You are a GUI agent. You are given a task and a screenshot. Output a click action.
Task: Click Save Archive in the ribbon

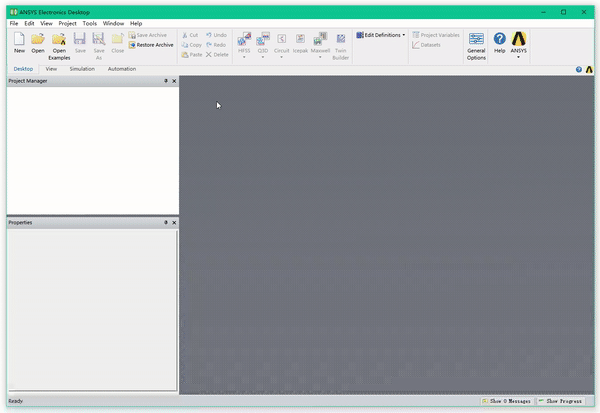(148, 35)
